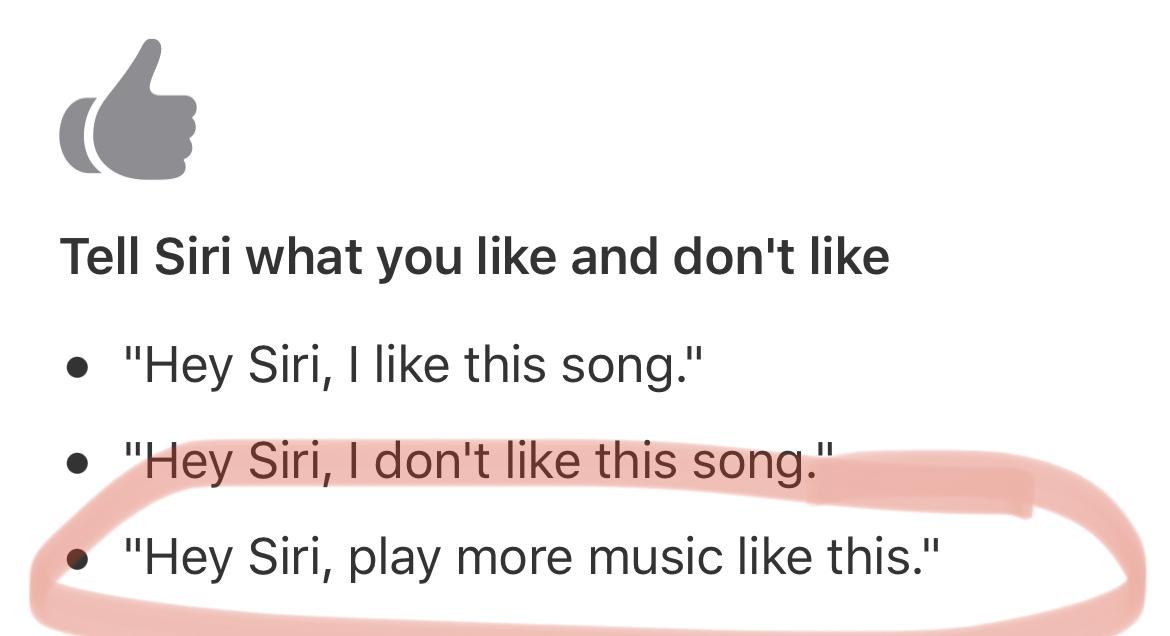
Task: Tap the gray thumbs-up icon
Action: point(128,111)
